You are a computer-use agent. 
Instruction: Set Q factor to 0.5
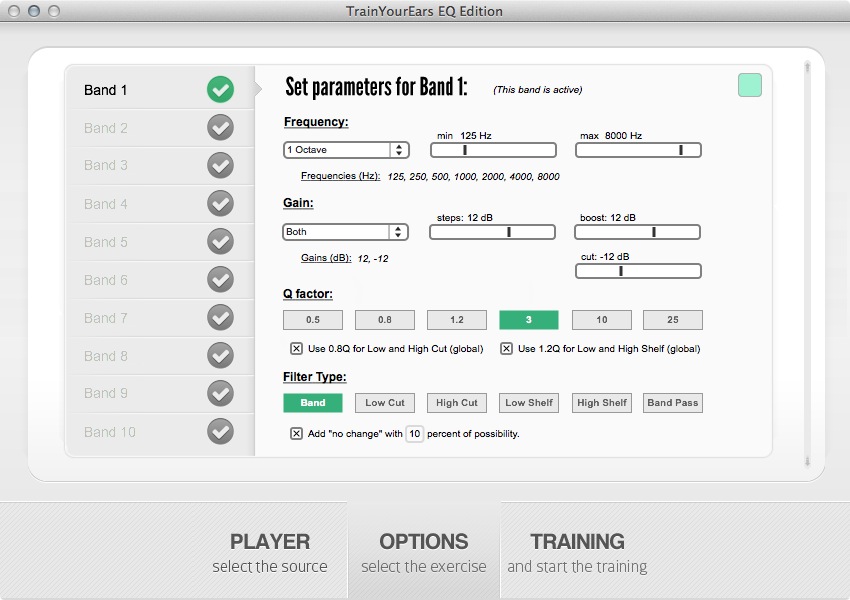(x=313, y=320)
